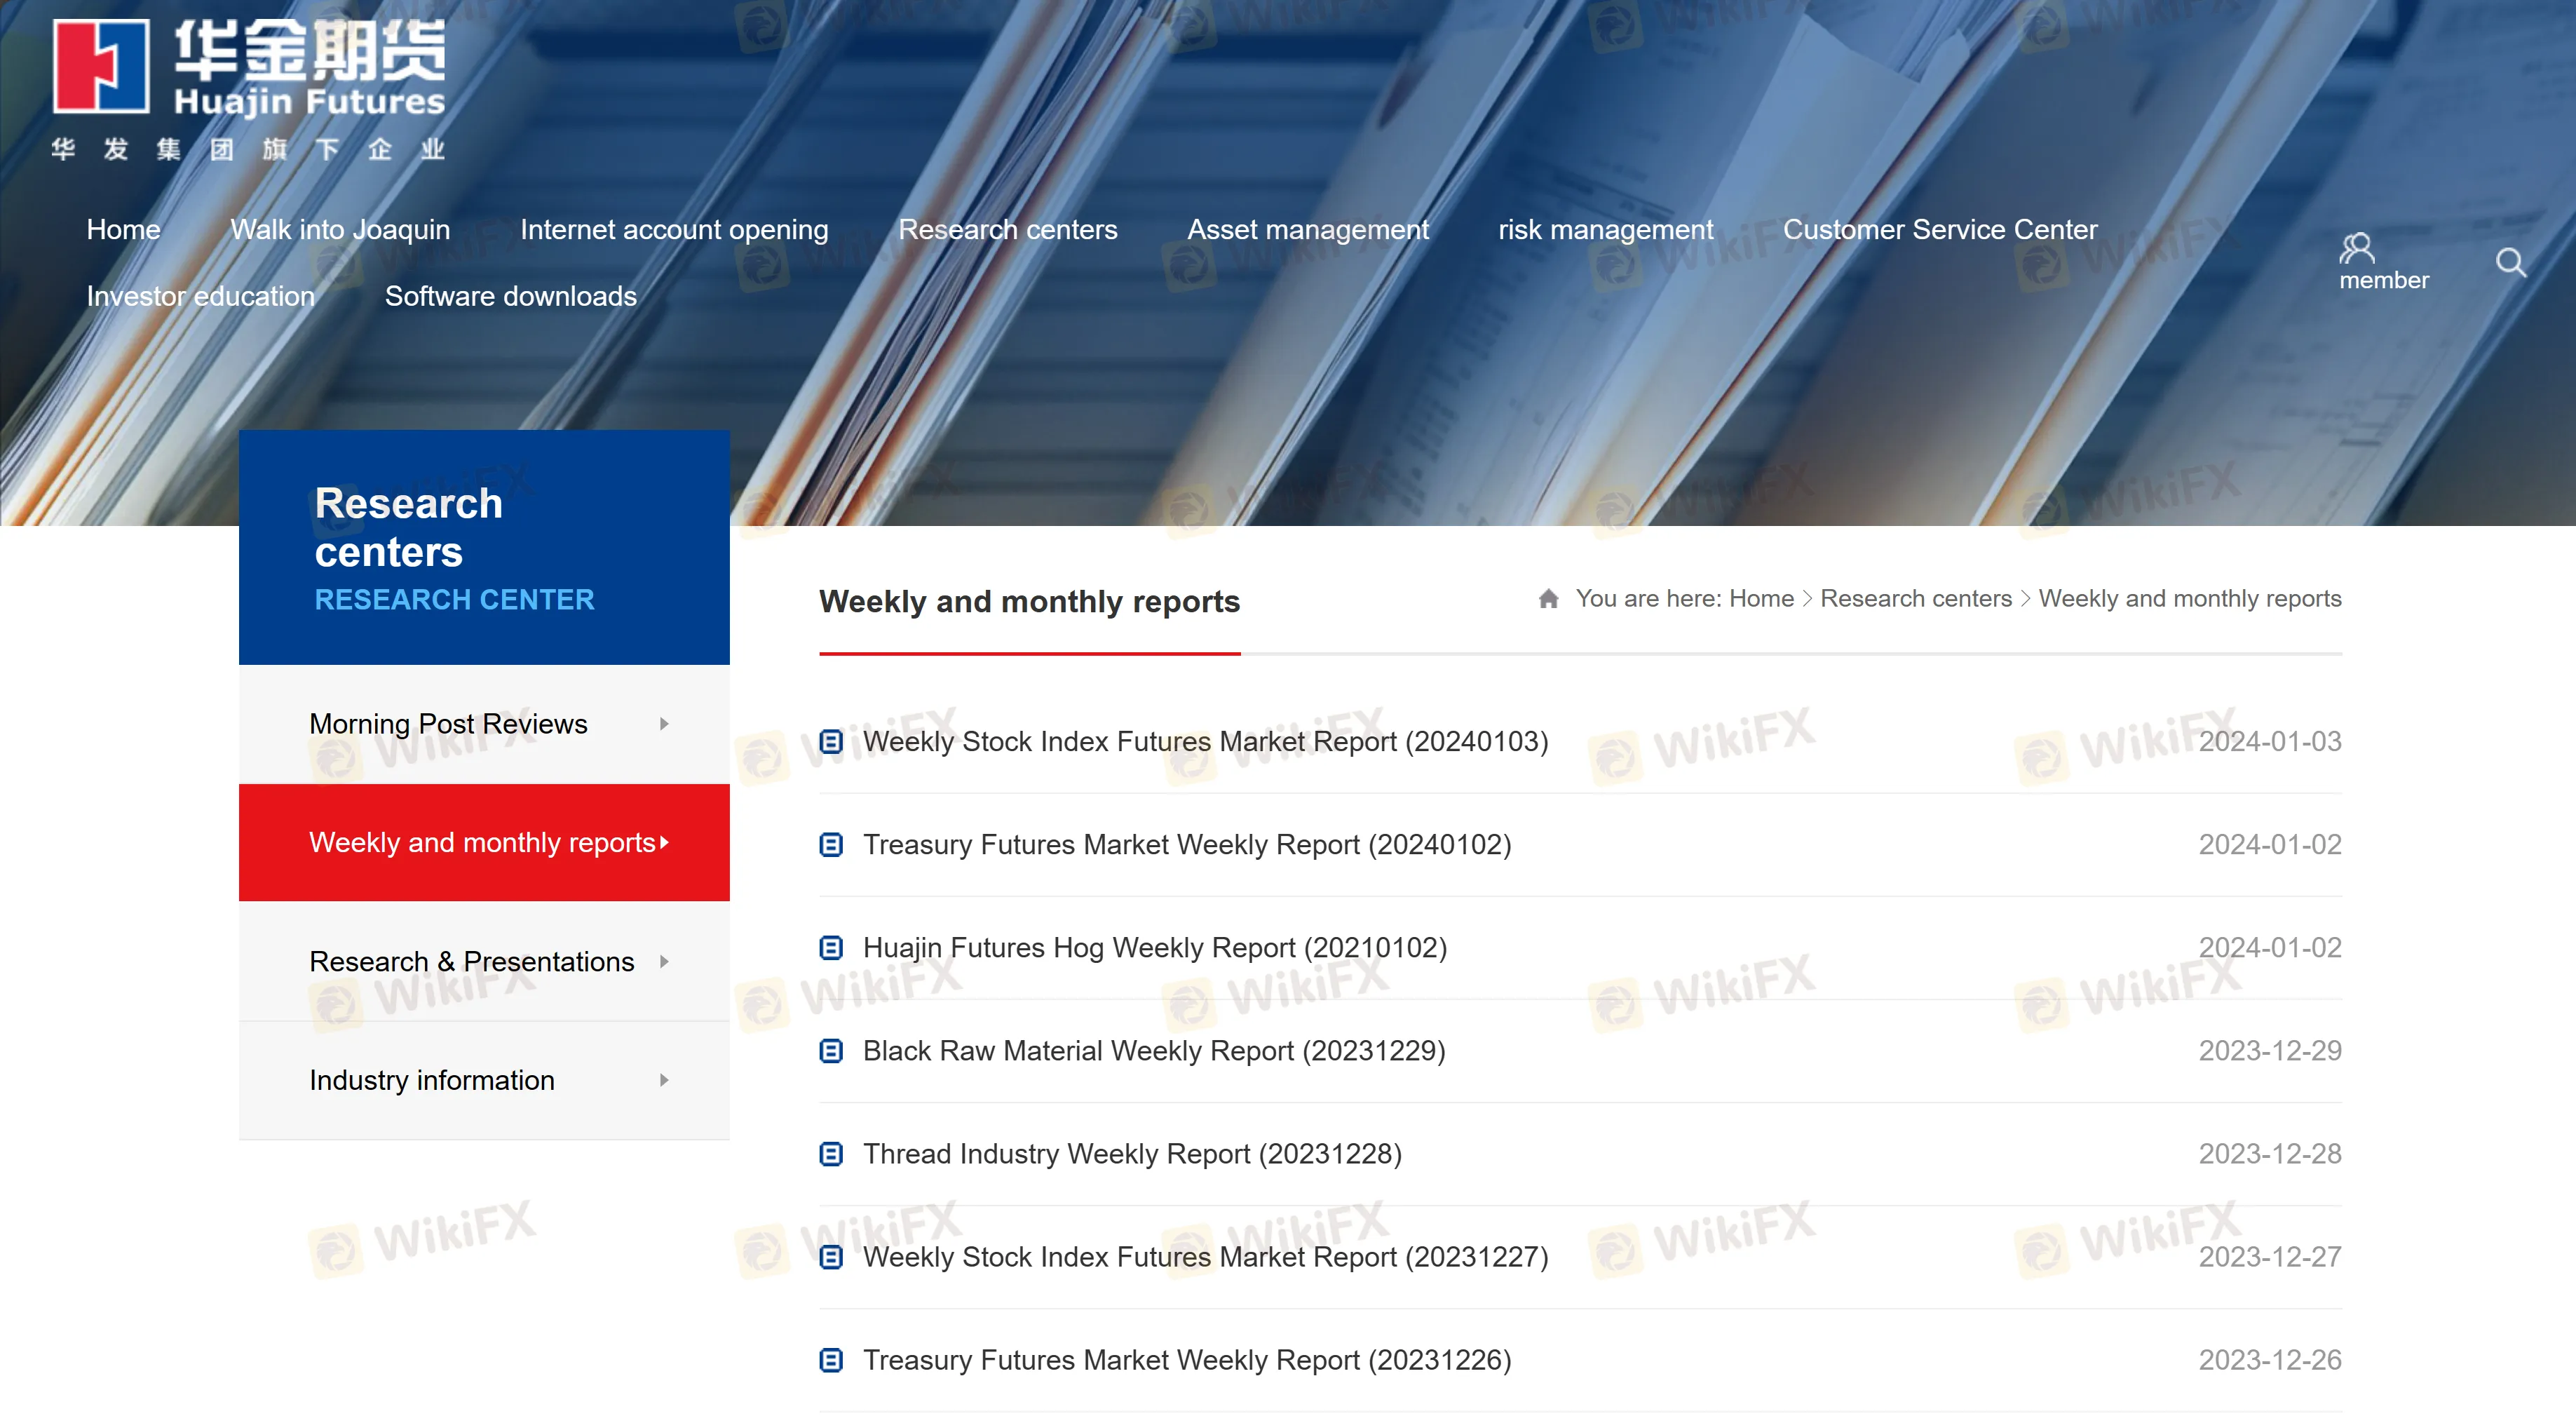Open the Internet account opening menu
Viewport: 2576px width, 1416px height.
point(674,229)
